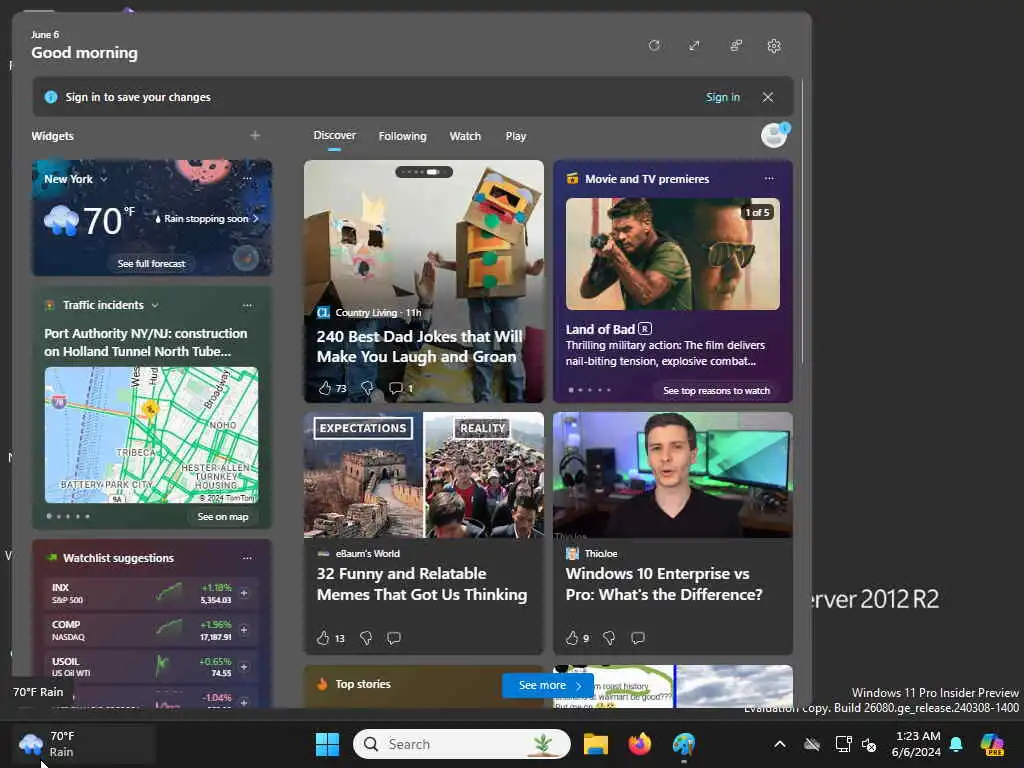Open the widgets settings gear
The image size is (1024, 768).
[x=774, y=46]
